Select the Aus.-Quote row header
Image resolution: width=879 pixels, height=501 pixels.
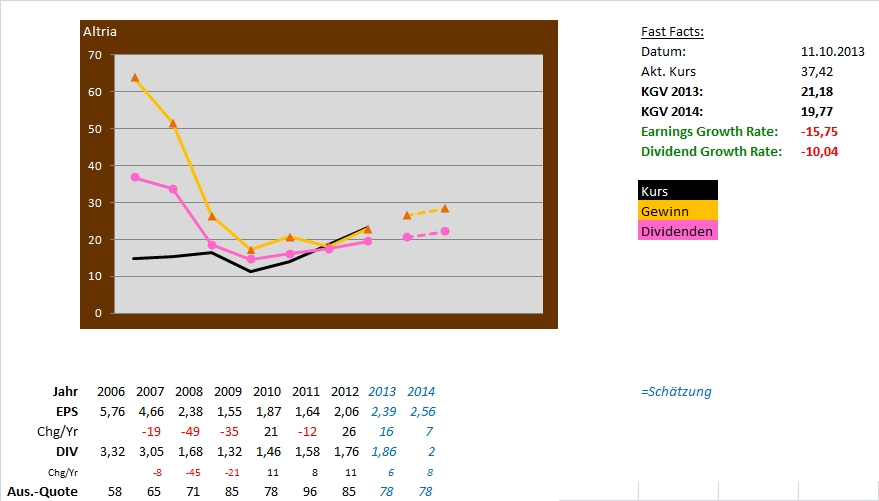(x=43, y=491)
